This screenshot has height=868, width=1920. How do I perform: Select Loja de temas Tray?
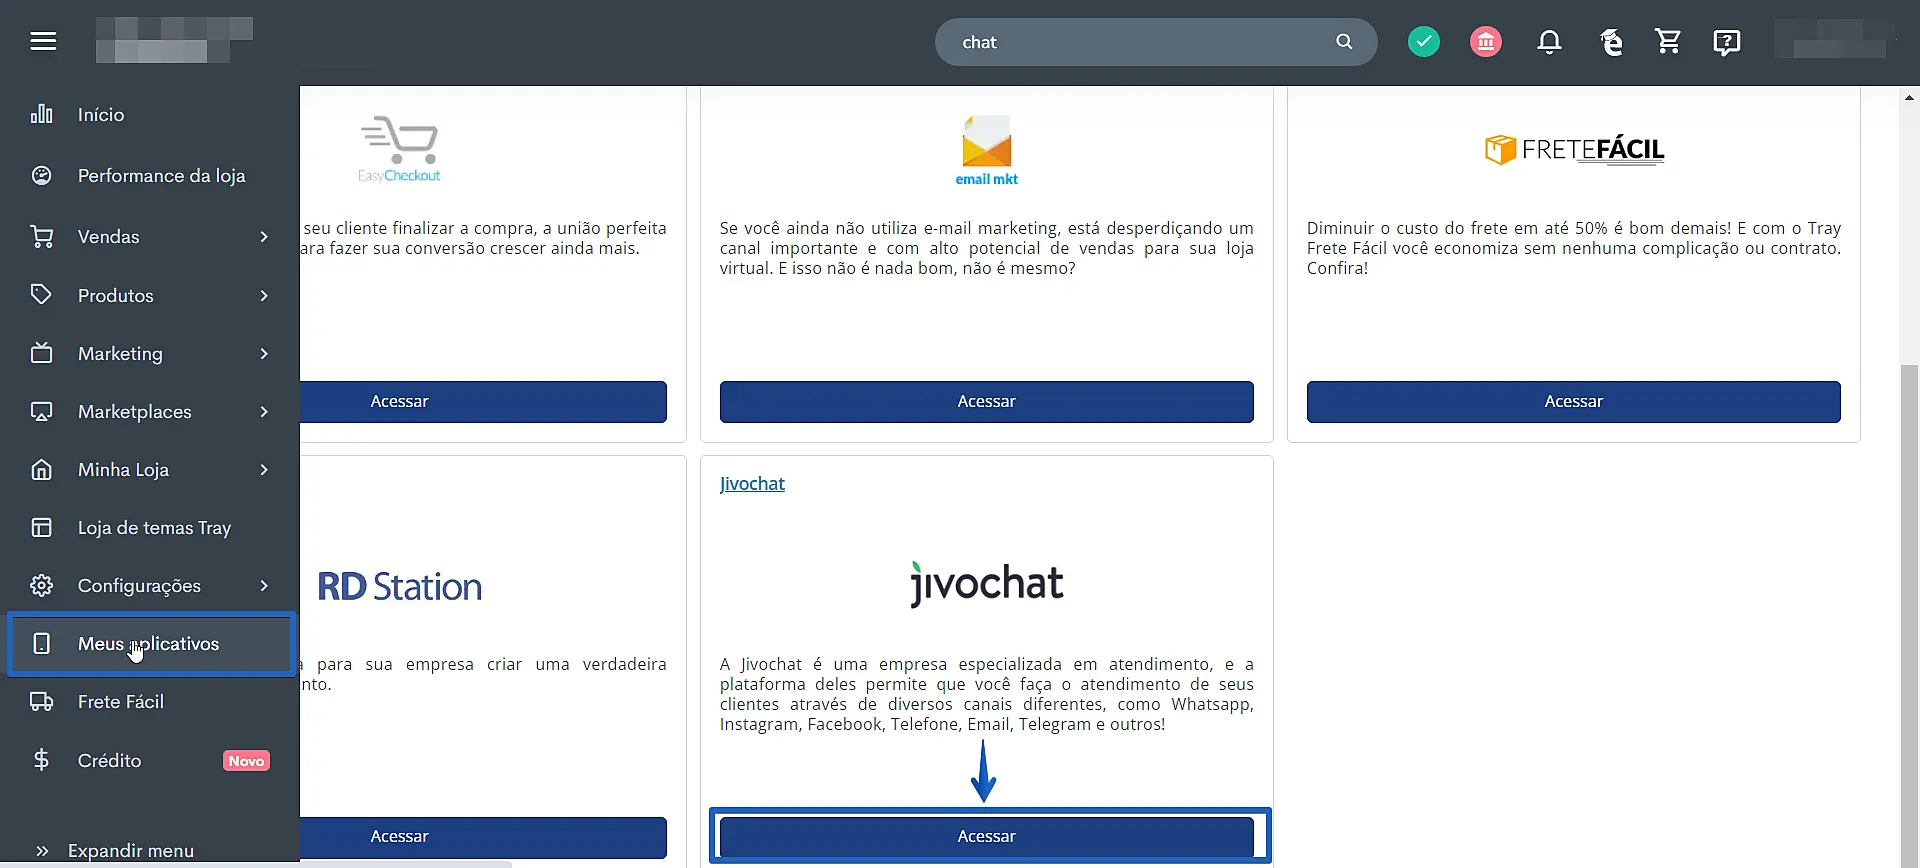pos(150,527)
